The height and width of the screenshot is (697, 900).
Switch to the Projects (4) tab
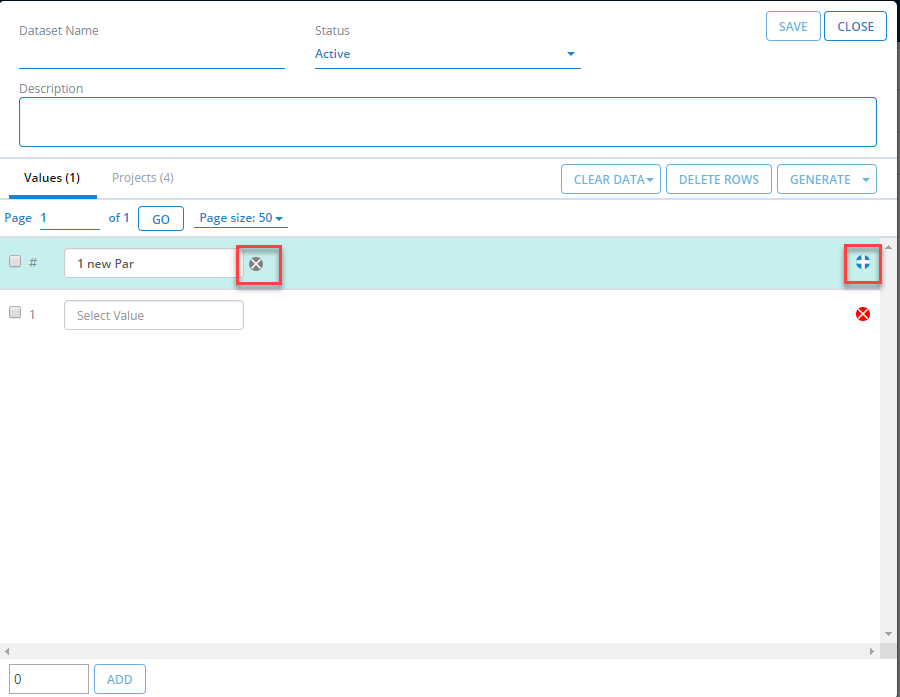tap(142, 177)
